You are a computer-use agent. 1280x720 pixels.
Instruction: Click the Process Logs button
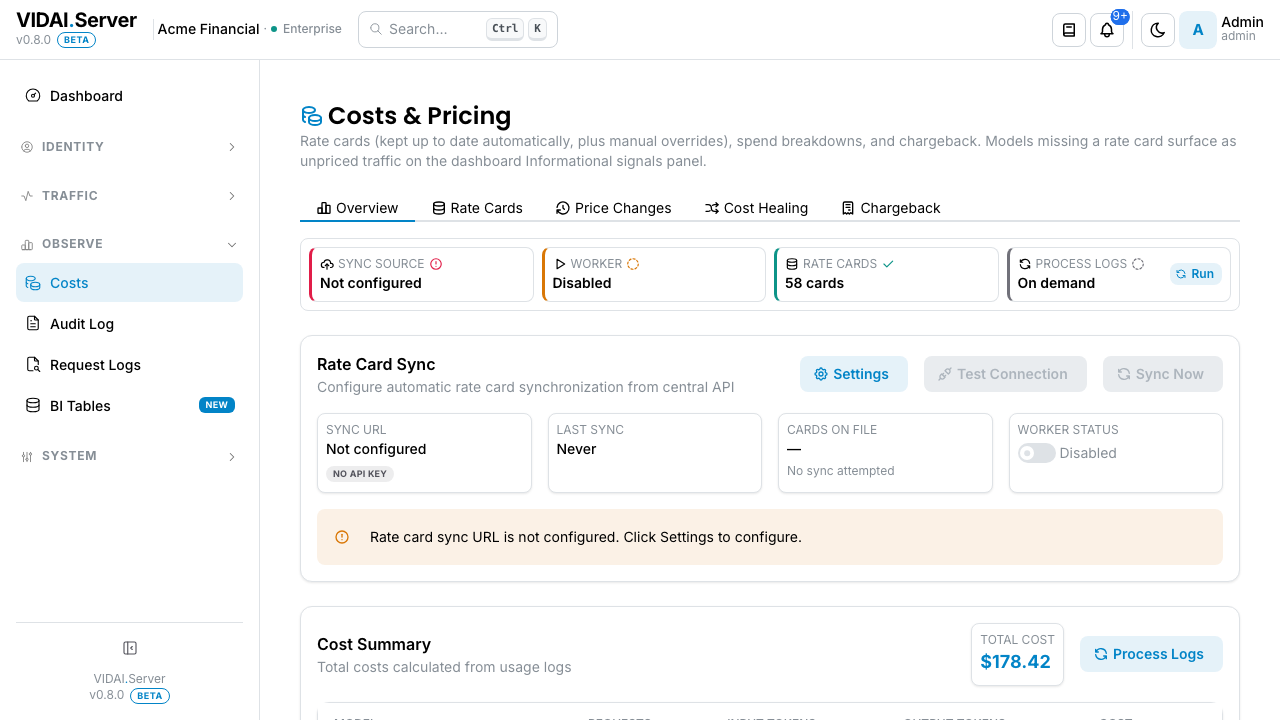click(1151, 654)
